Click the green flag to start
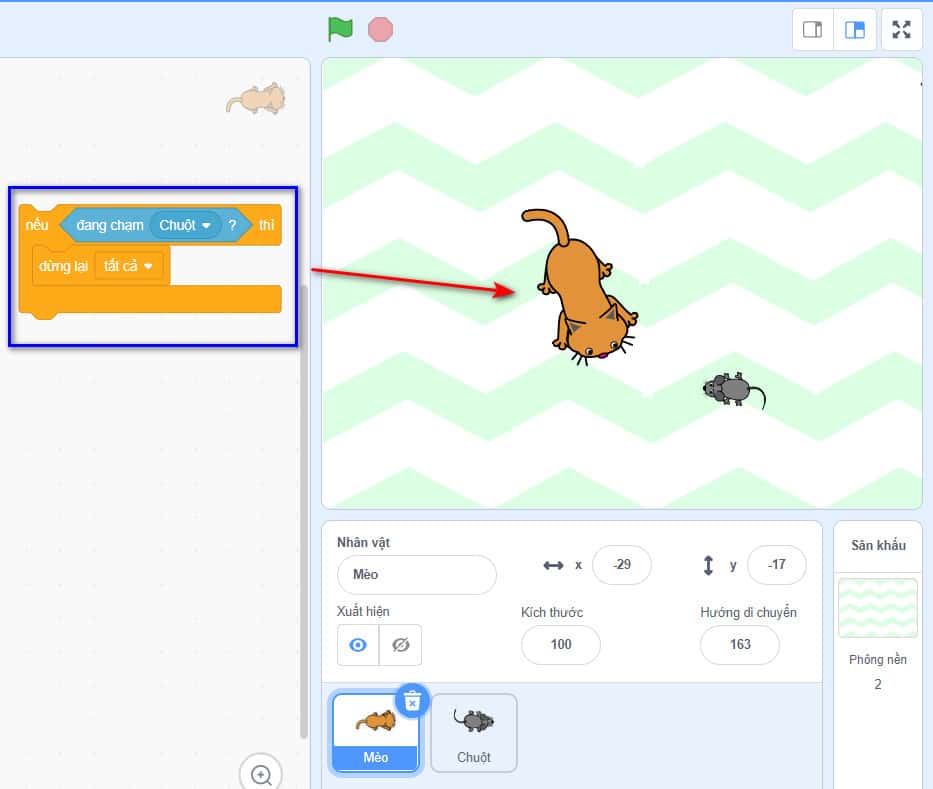This screenshot has width=933, height=789. 340,29
